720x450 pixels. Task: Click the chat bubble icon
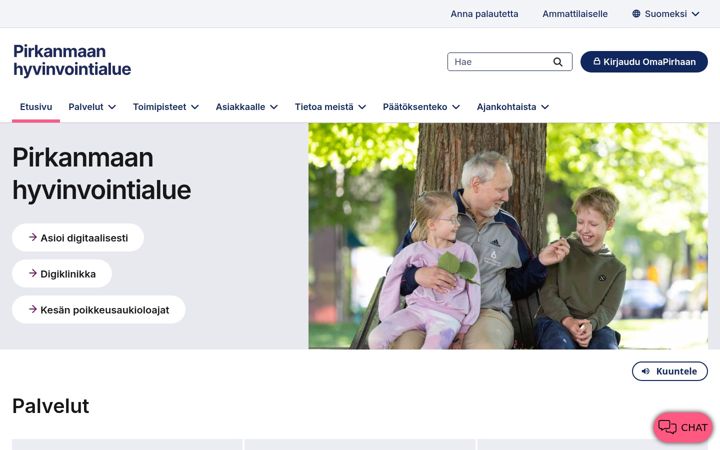[x=667, y=427]
